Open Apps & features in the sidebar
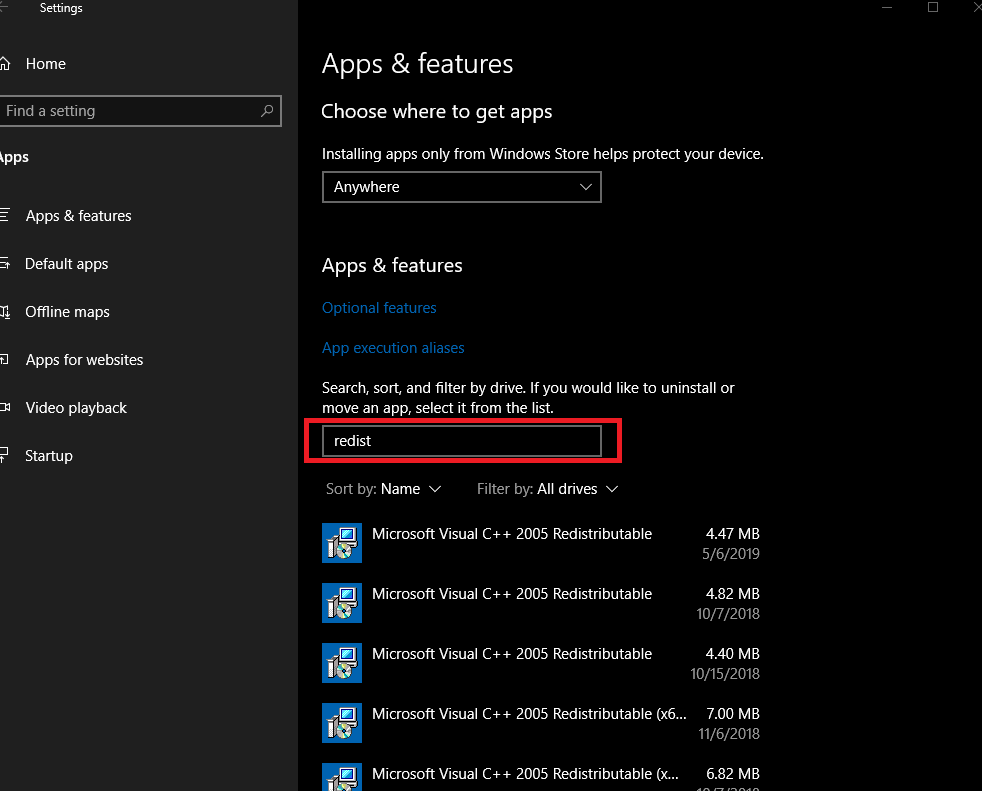The width and height of the screenshot is (982, 791). click(78, 215)
